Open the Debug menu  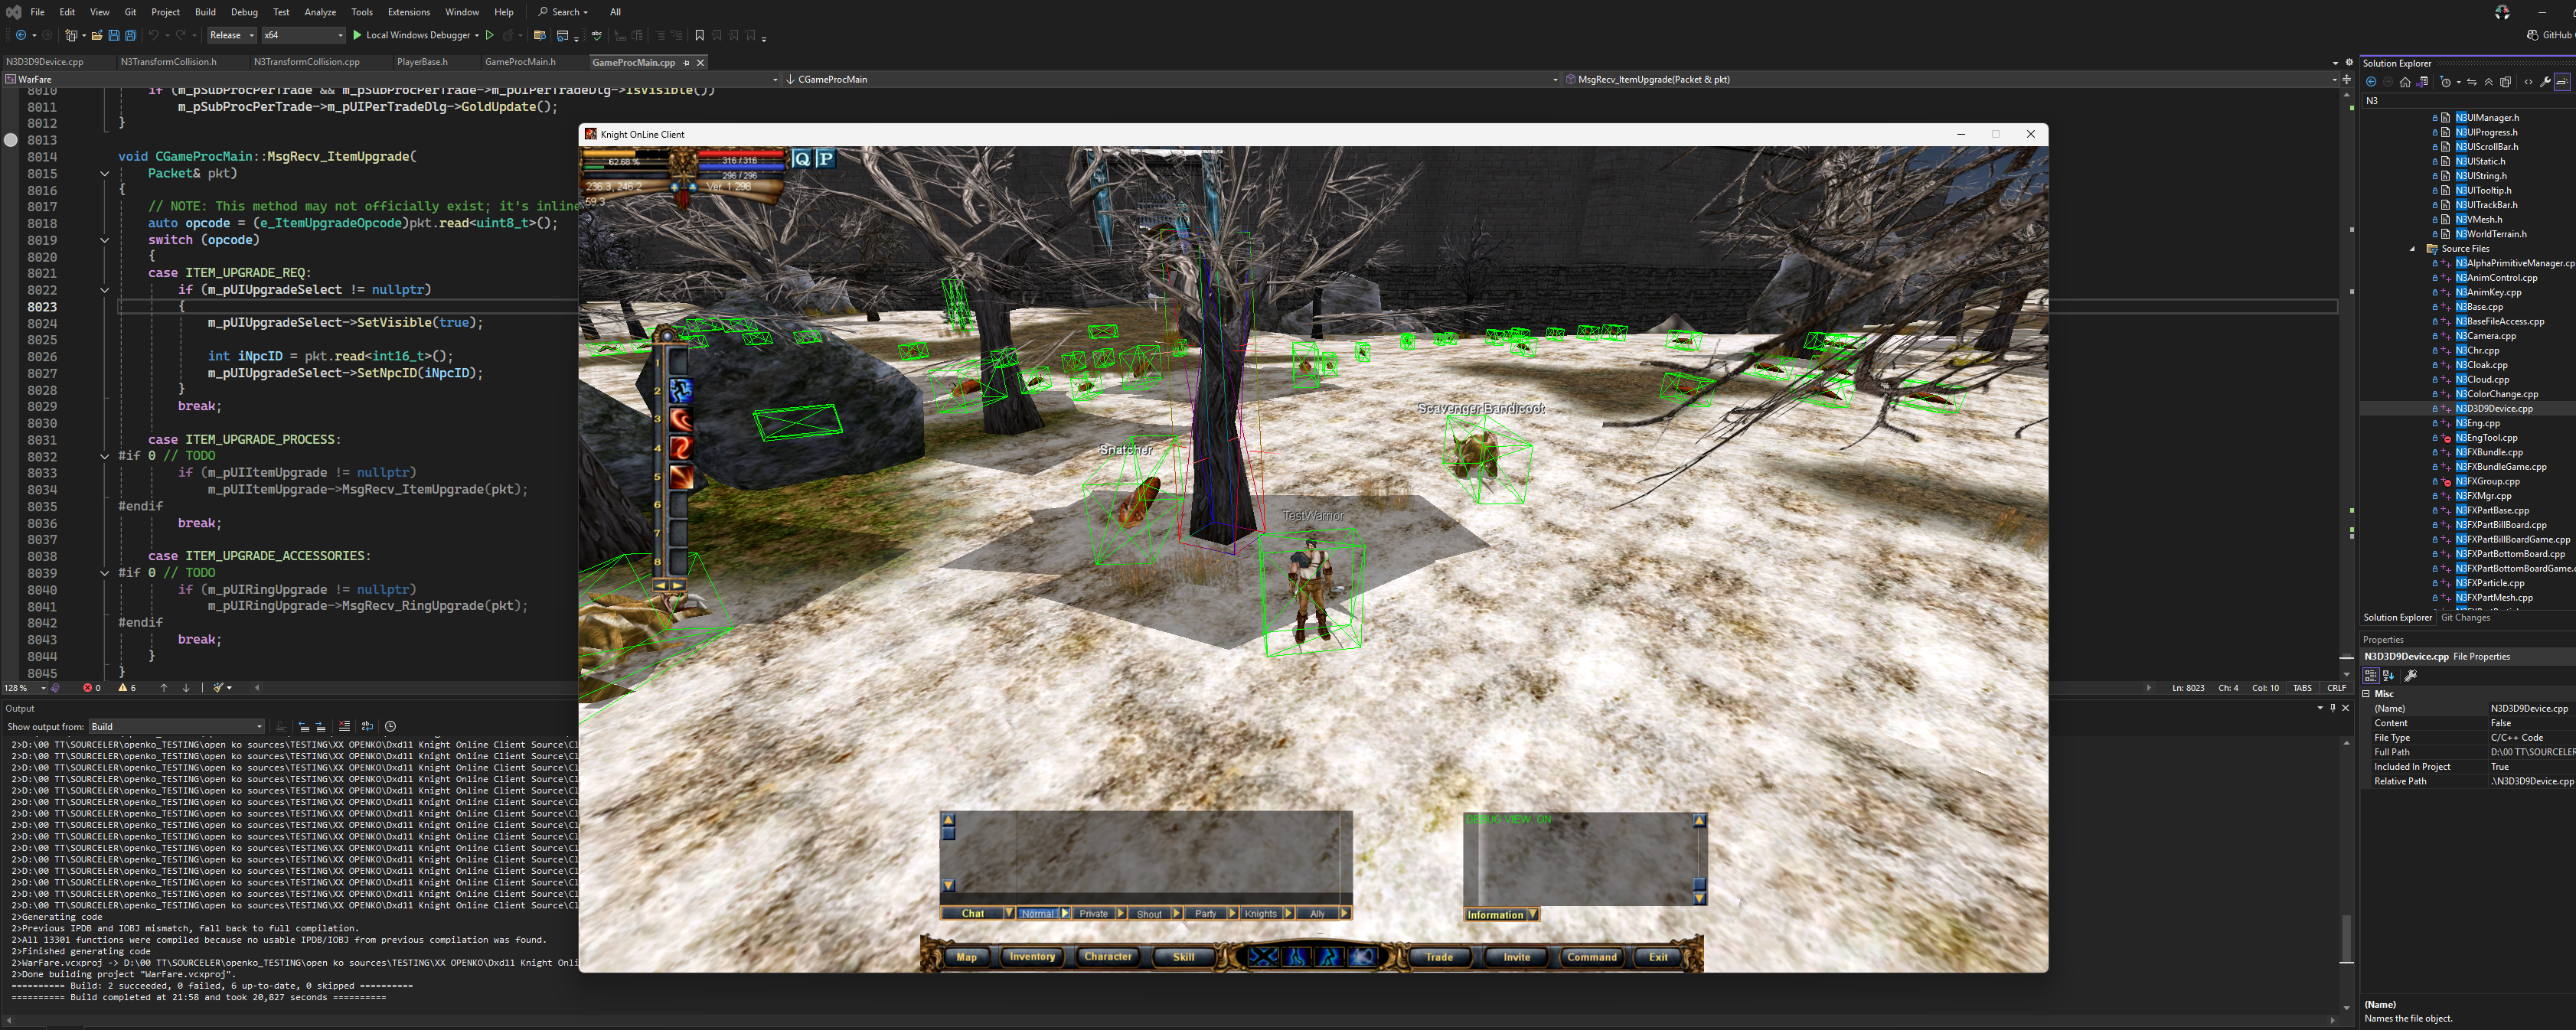244,12
